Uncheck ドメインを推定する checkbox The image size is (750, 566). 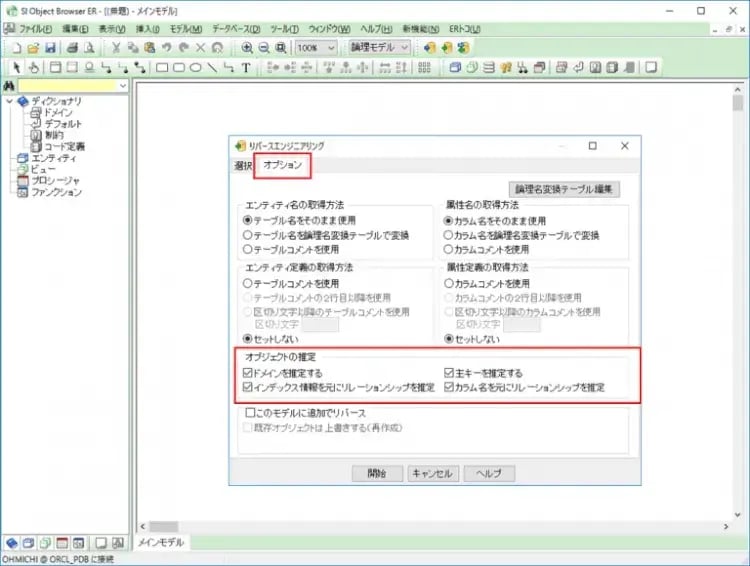tap(248, 372)
